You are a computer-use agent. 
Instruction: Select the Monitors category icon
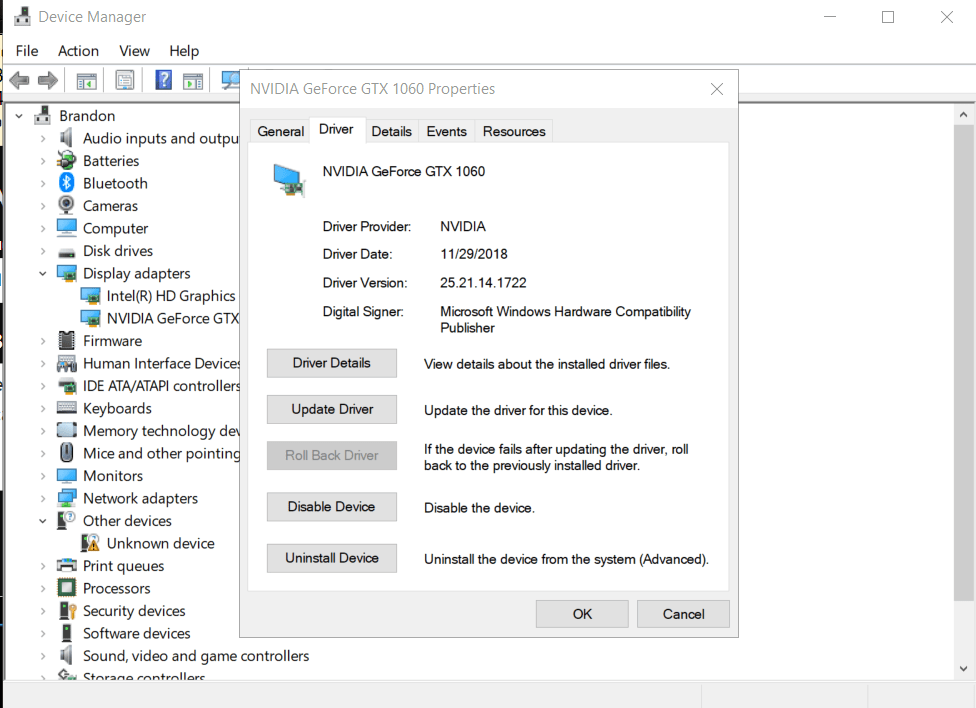[x=67, y=475]
